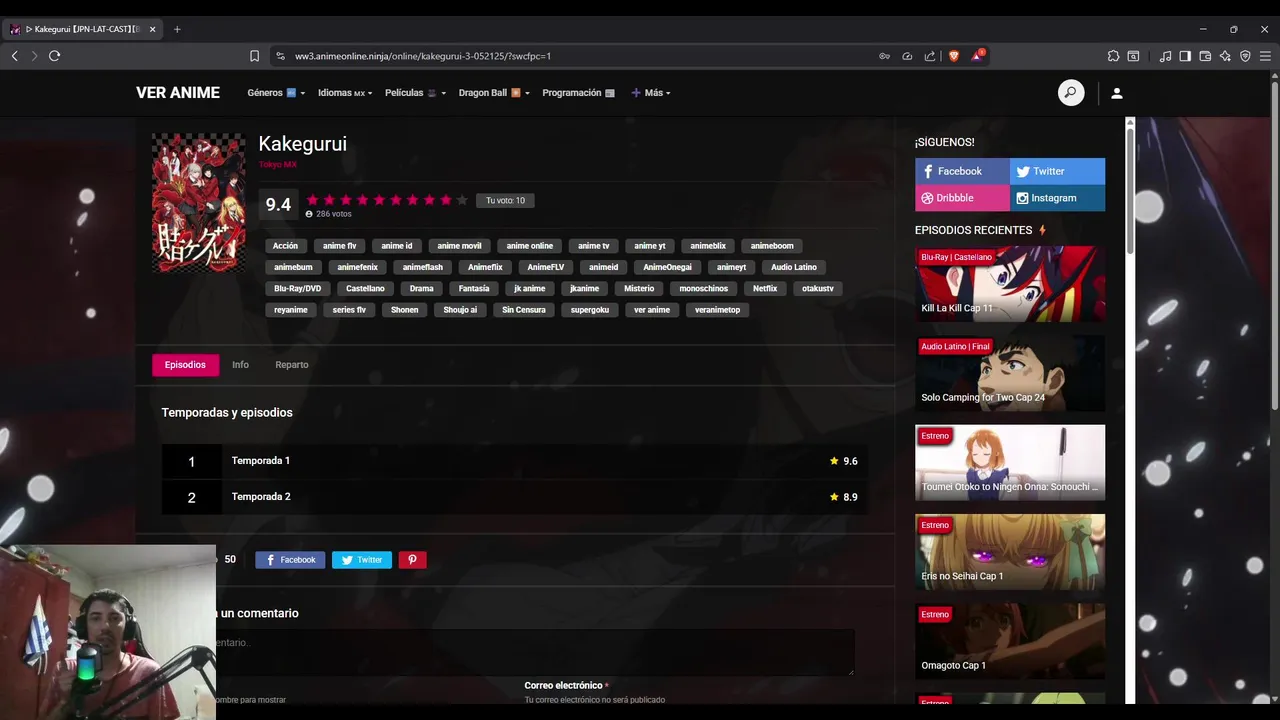
Task: Go to VER ANIME home logo
Action: [x=178, y=93]
